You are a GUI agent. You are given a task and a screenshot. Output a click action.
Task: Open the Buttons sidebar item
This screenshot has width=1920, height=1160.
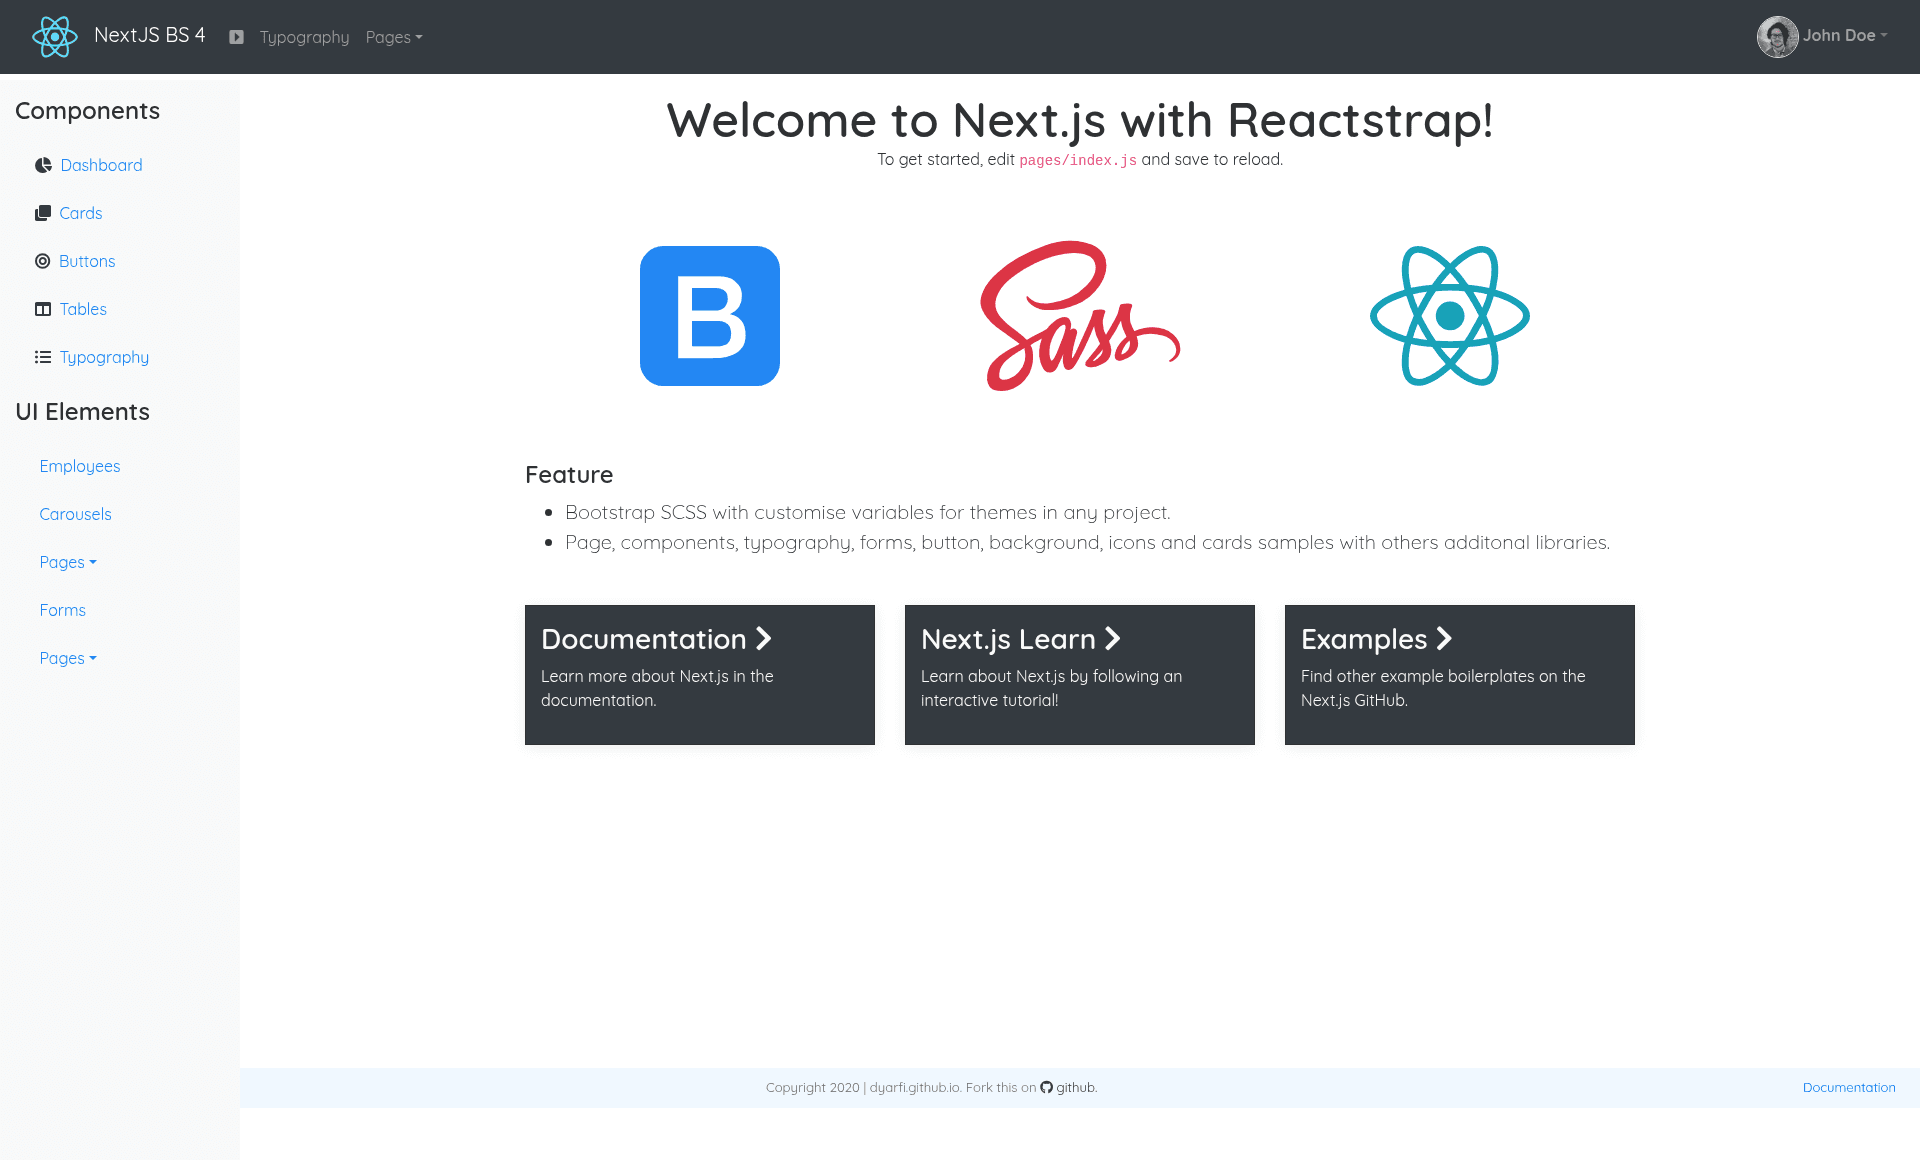coord(87,261)
